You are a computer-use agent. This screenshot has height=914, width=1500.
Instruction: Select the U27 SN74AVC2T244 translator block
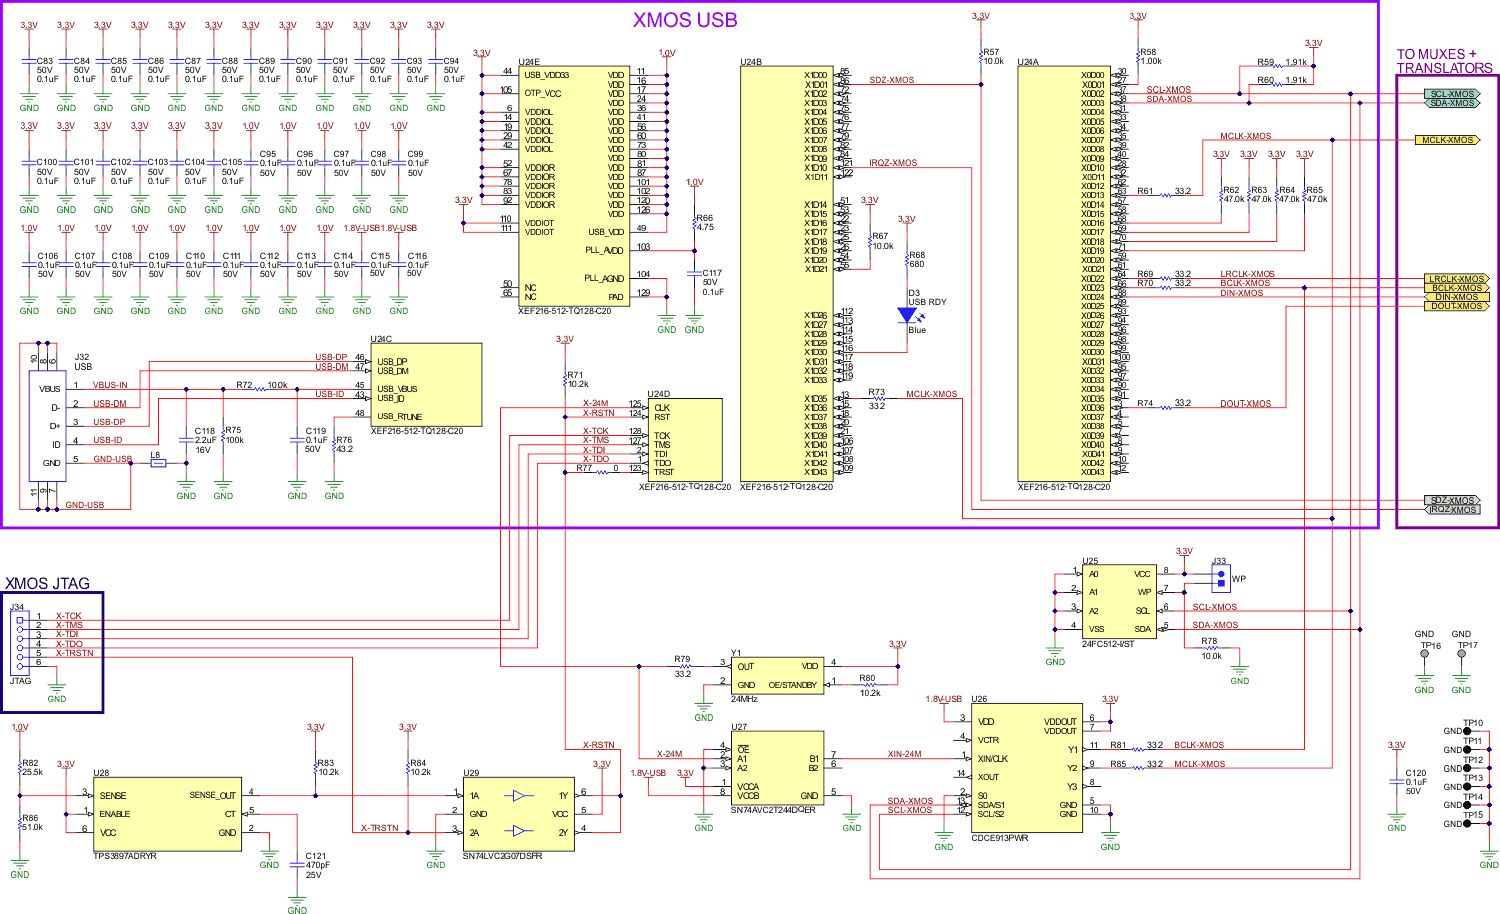pos(777,768)
